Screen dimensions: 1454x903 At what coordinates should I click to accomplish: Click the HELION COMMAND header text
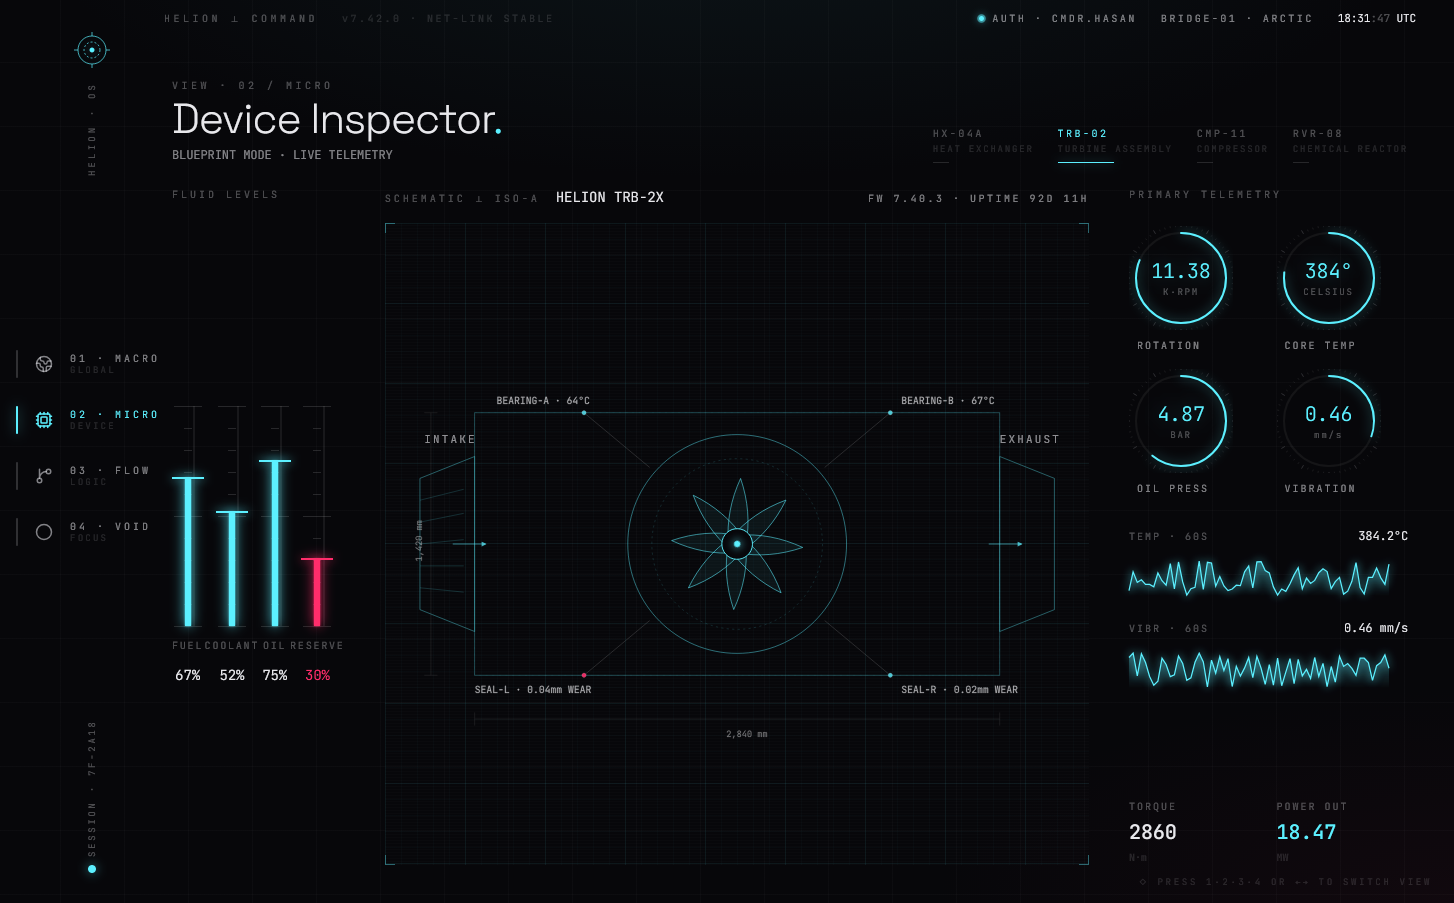coord(240,19)
